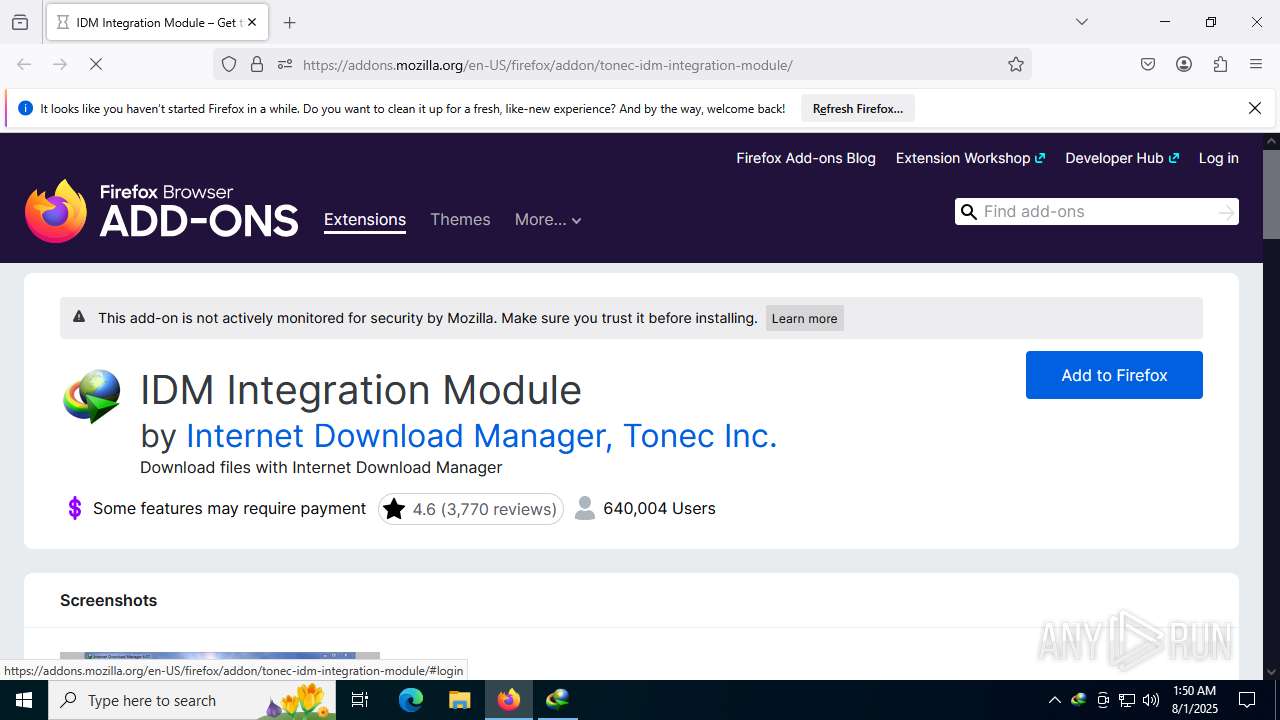Screen dimensions: 1280x720
Task: Click Log in link
Action: (x=1218, y=158)
